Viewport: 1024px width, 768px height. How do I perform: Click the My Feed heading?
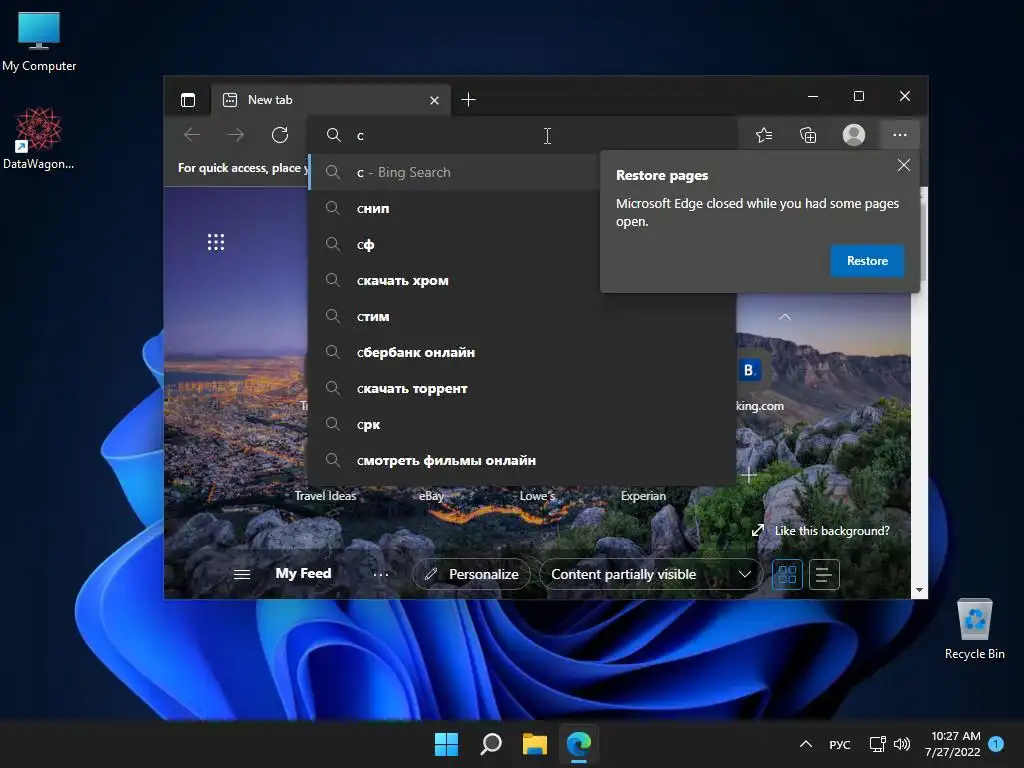(x=303, y=573)
